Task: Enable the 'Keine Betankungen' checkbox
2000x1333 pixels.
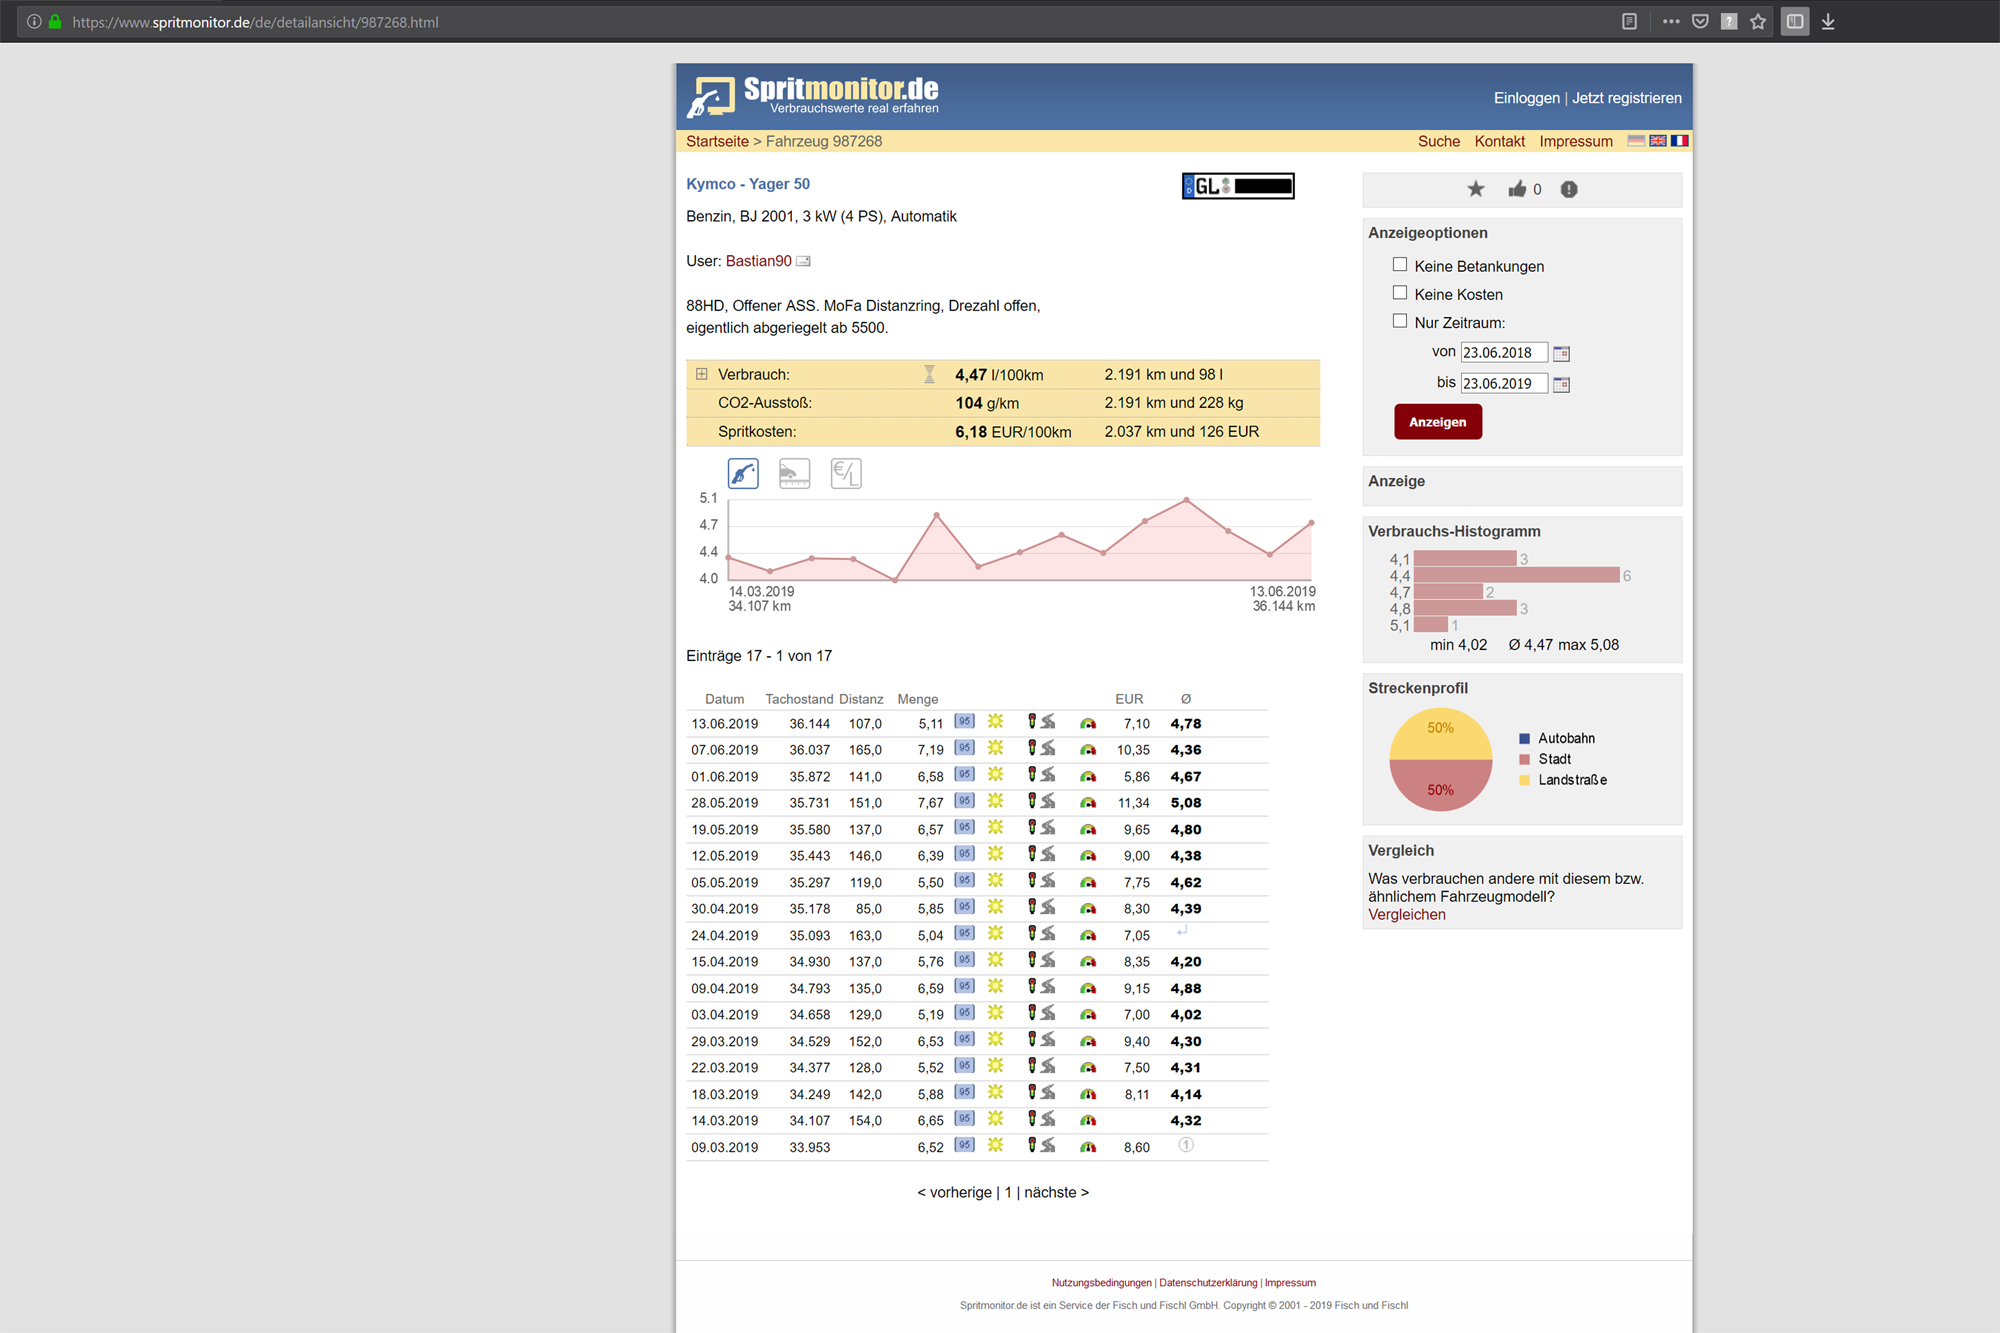Action: tap(1400, 264)
